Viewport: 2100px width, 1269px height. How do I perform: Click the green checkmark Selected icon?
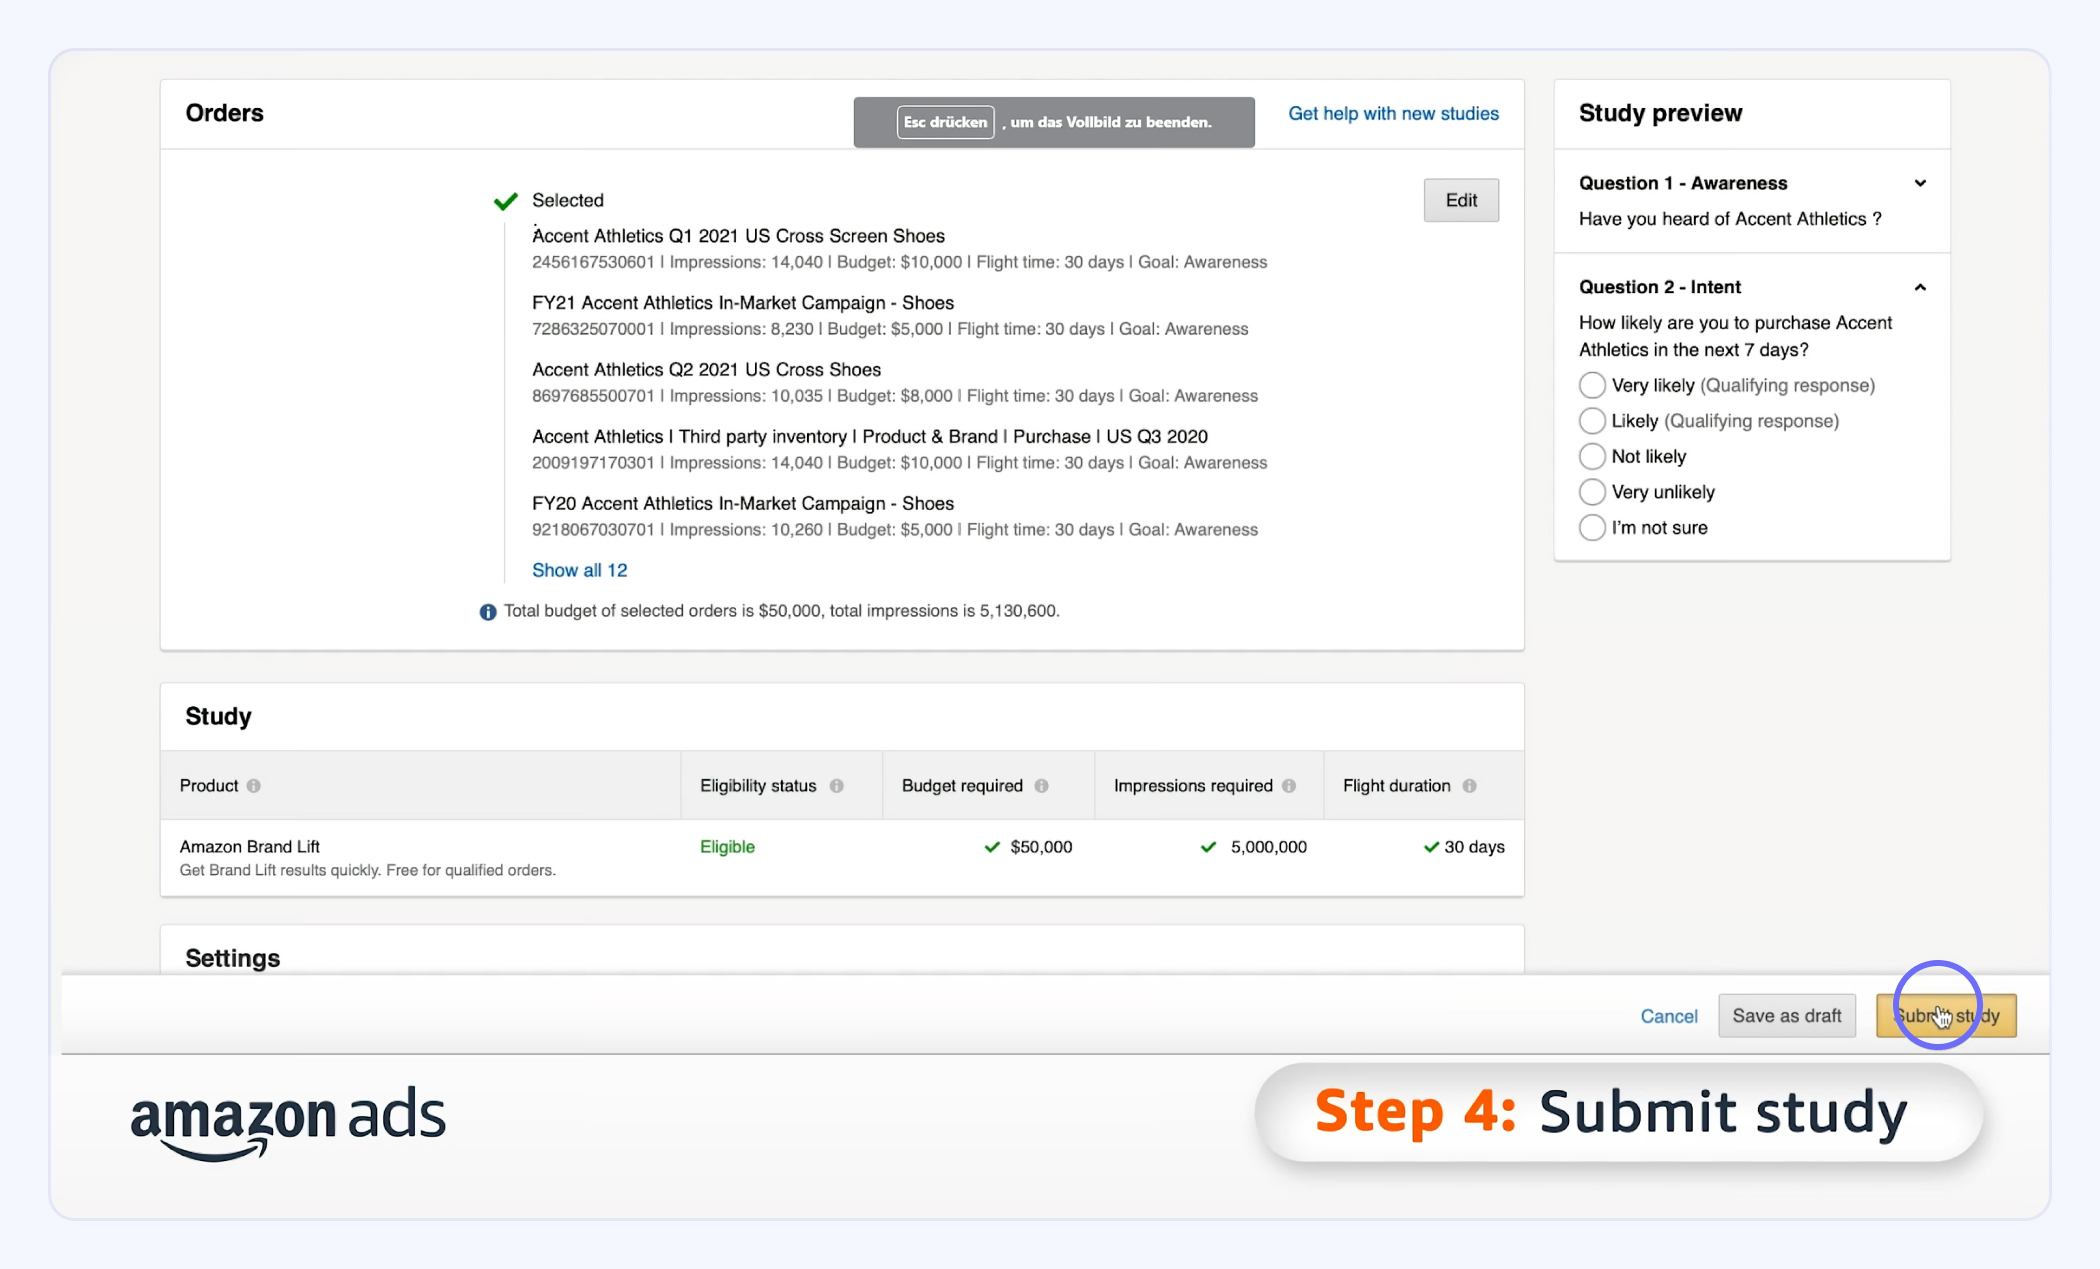point(507,201)
